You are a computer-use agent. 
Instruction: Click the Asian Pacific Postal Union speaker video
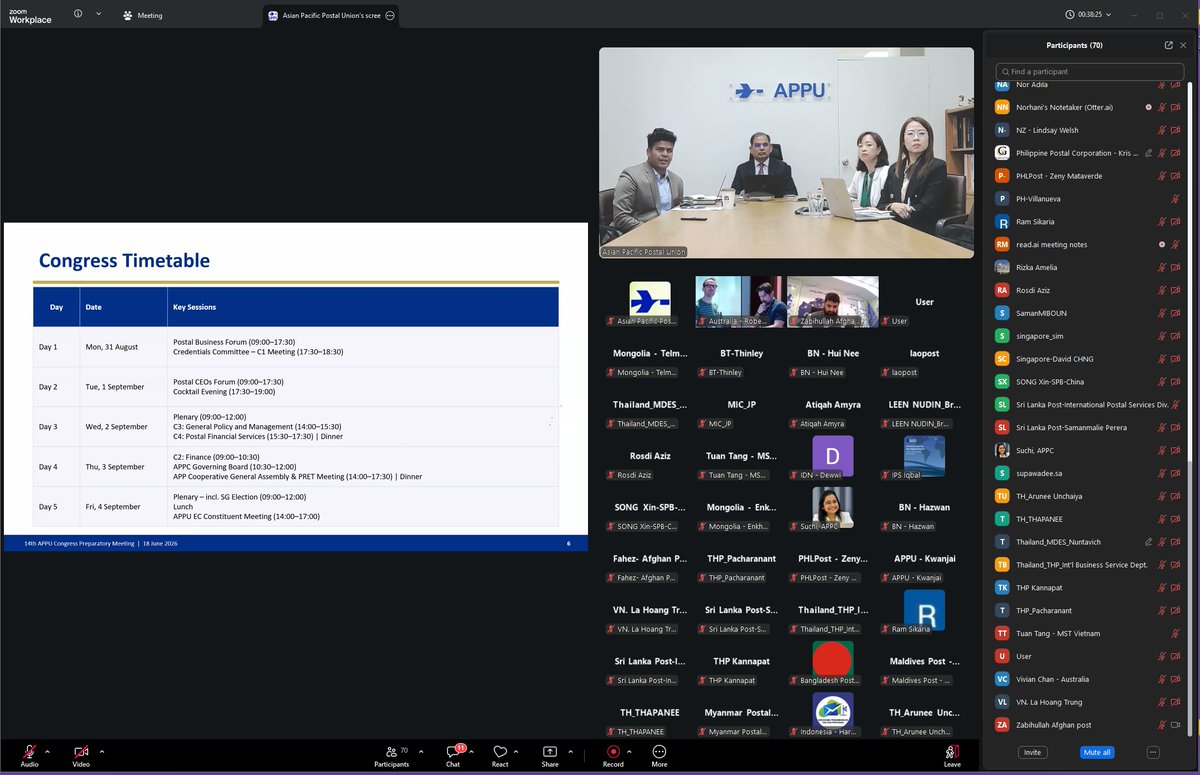(x=786, y=153)
